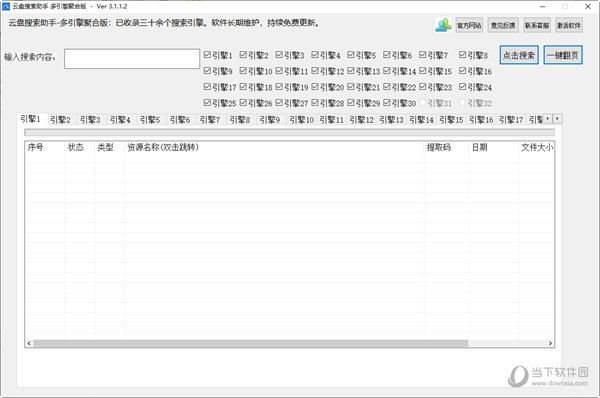Disable the 引擎22 checkbox
Viewport: 600px width, 398px height.
pyautogui.click(x=387, y=87)
